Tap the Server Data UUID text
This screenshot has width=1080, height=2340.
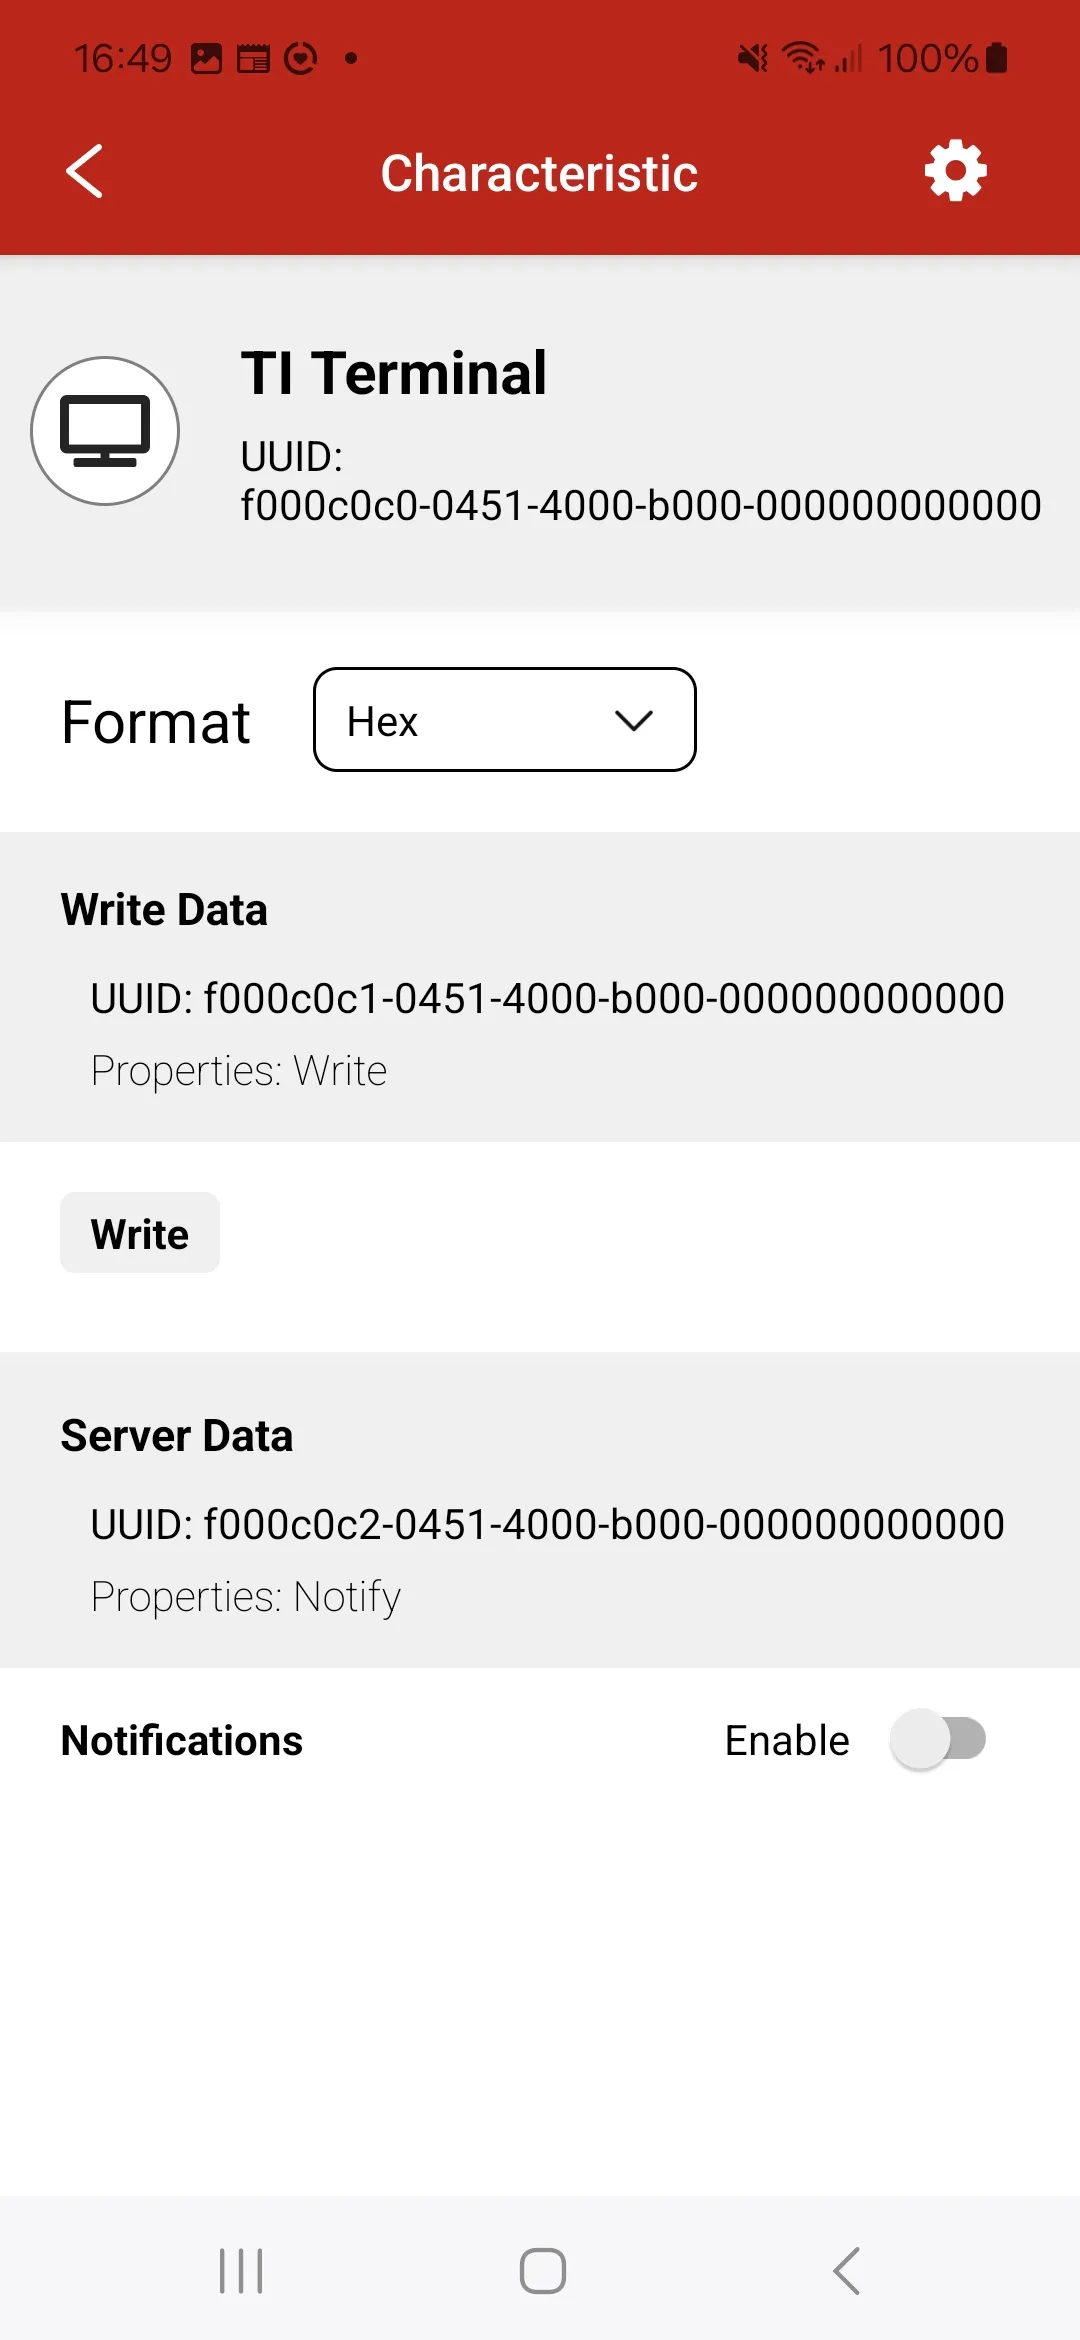click(546, 1523)
